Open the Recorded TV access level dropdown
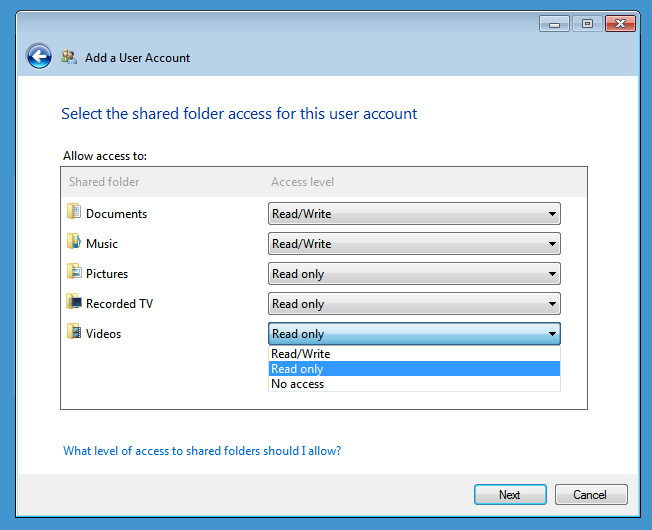 click(x=414, y=304)
